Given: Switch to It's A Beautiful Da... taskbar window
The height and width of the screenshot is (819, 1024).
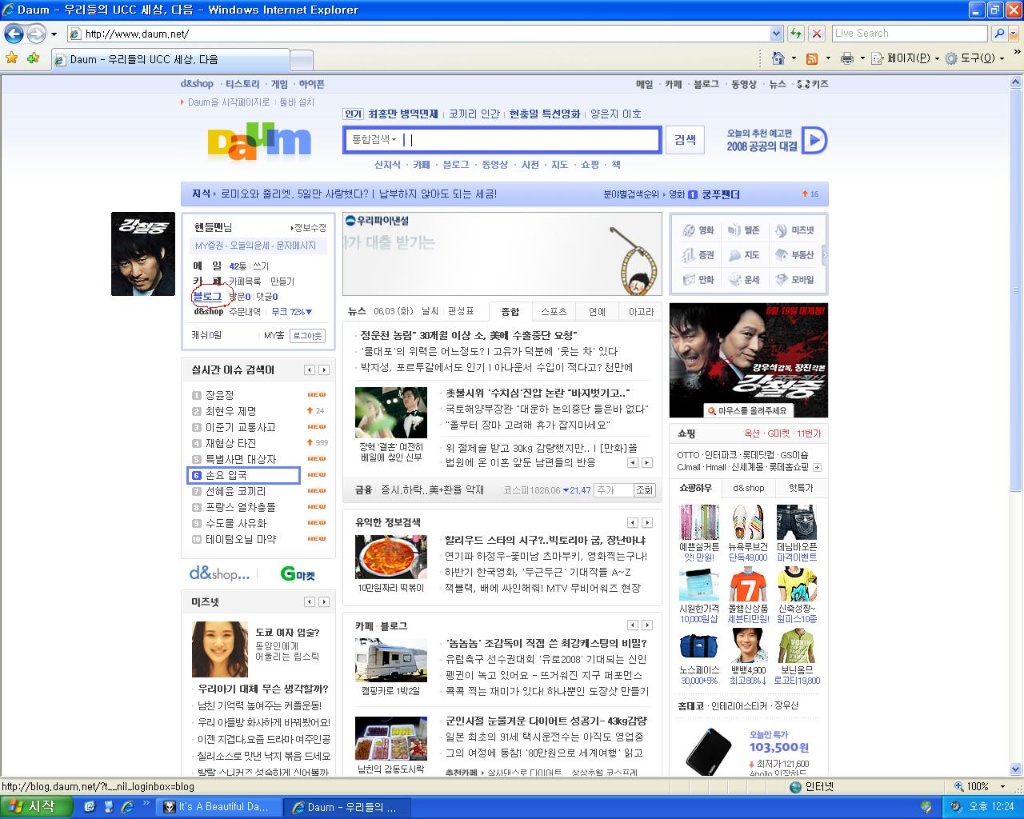Looking at the screenshot, I should [x=220, y=807].
